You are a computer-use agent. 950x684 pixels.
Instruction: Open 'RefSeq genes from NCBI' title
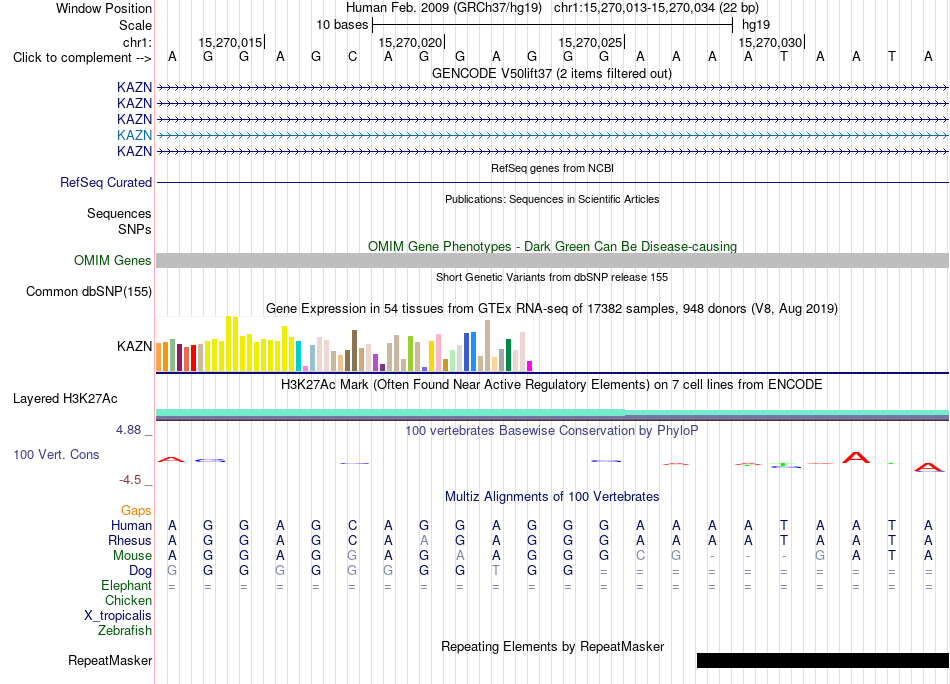[x=553, y=168]
